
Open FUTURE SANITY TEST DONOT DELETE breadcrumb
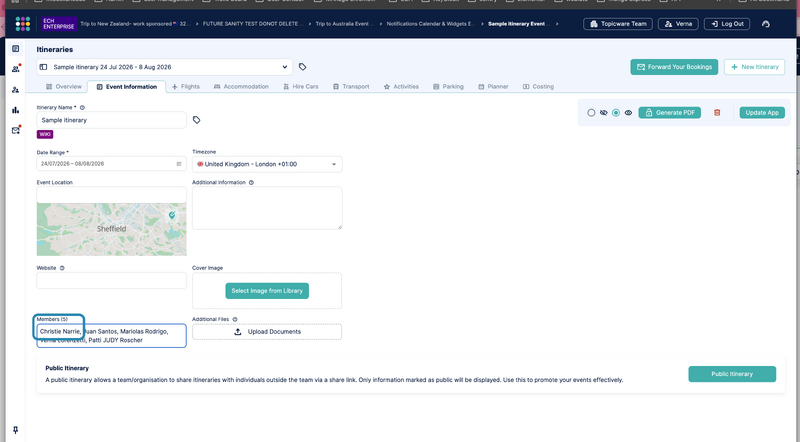click(x=253, y=24)
